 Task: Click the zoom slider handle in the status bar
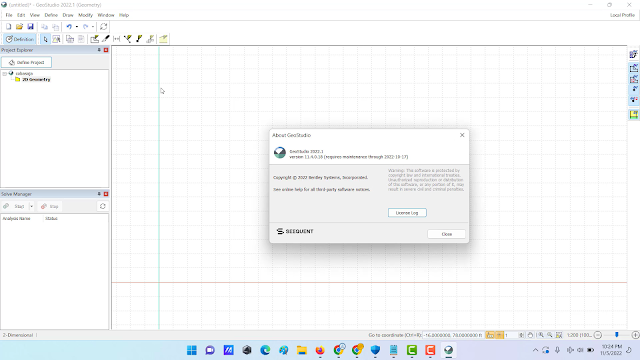[616, 335]
